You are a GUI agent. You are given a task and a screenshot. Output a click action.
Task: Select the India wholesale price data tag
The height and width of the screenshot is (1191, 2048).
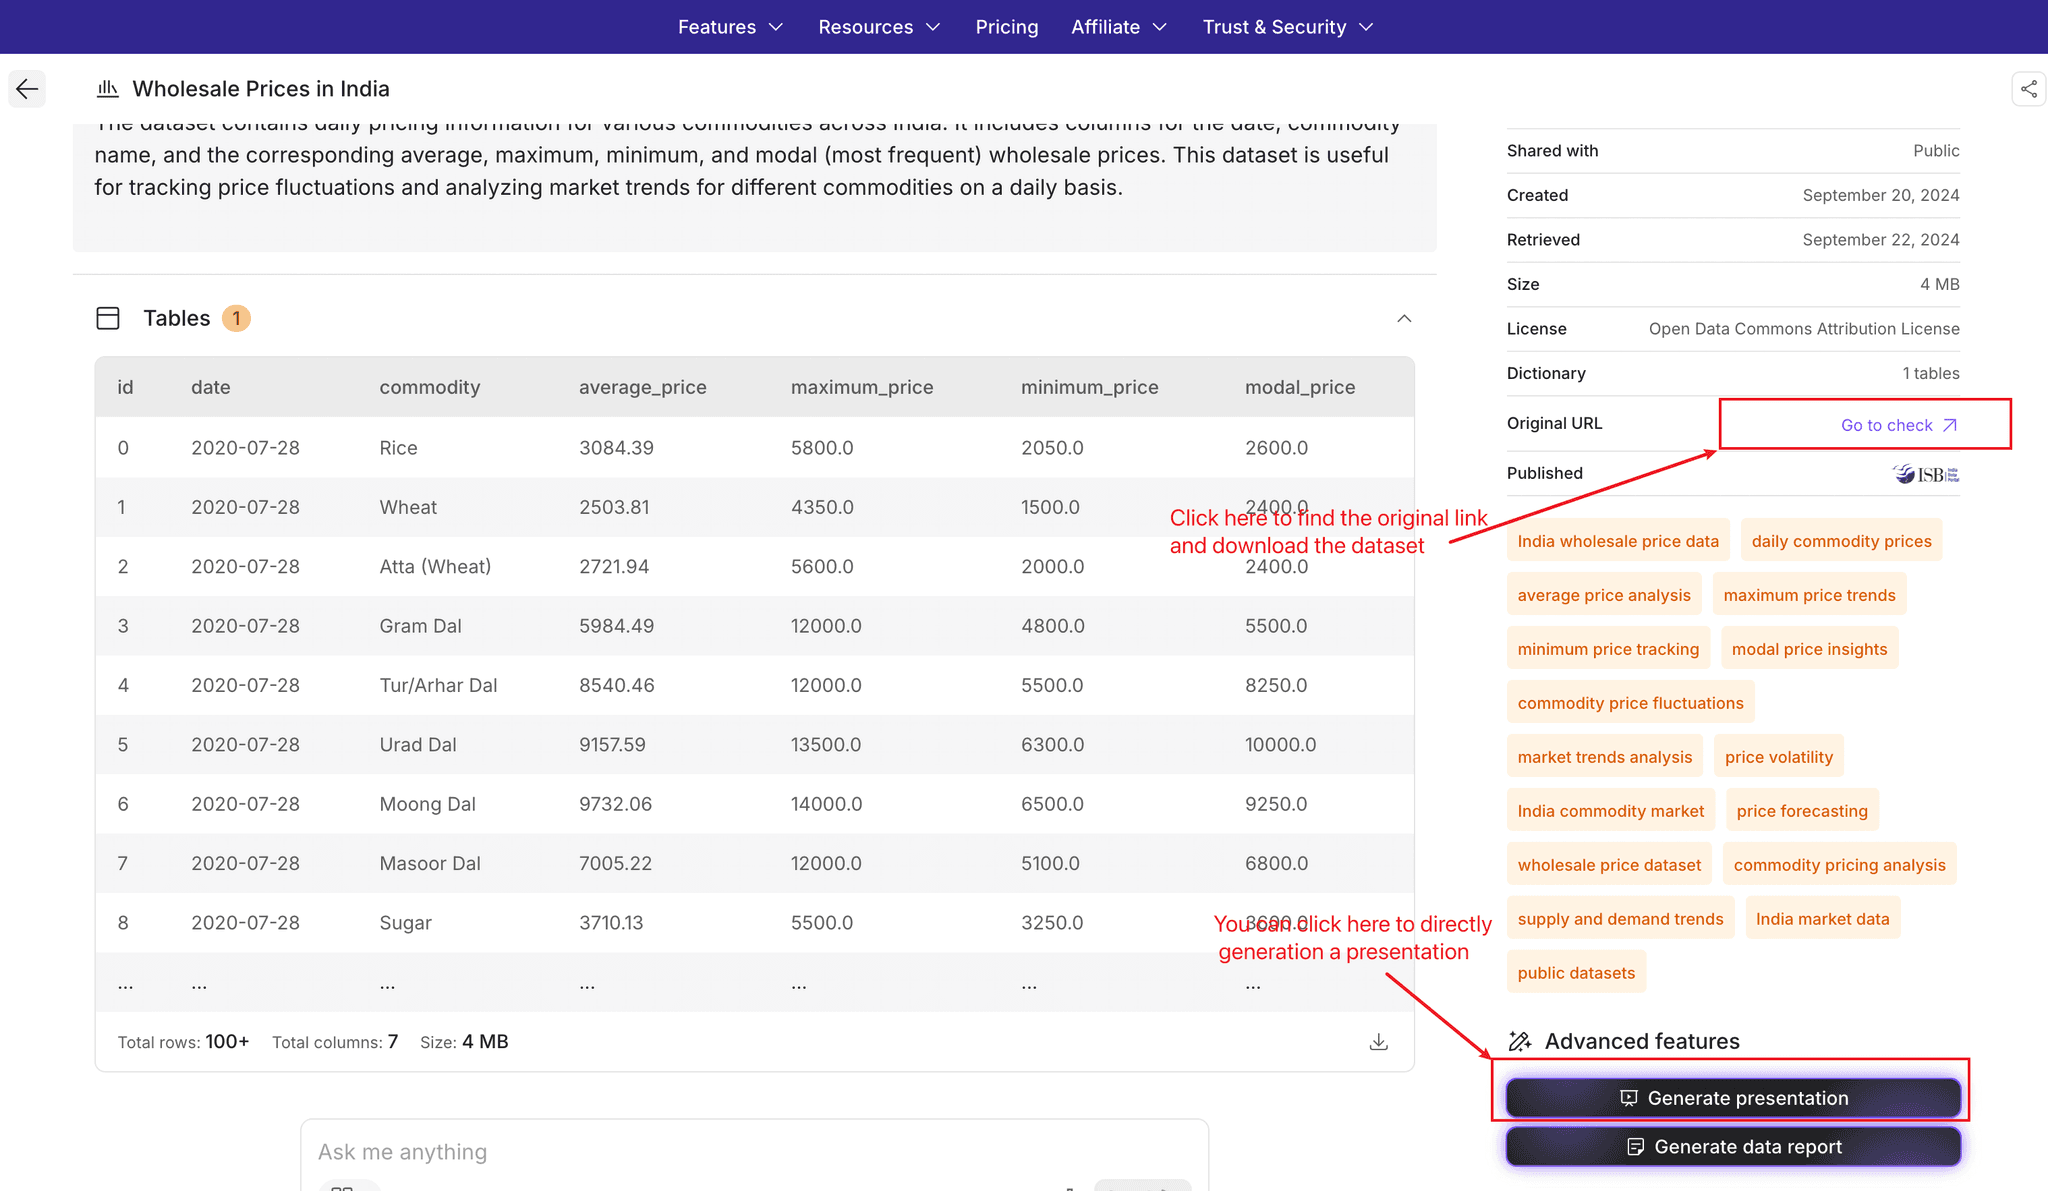click(1618, 540)
